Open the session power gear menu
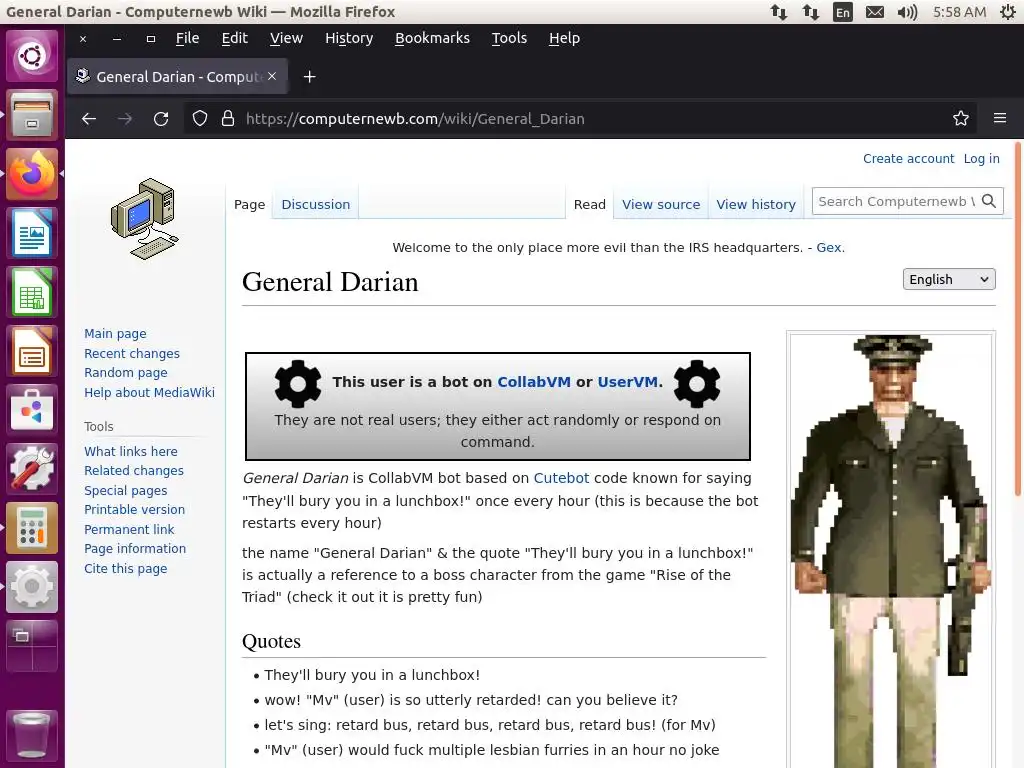 point(1008,12)
